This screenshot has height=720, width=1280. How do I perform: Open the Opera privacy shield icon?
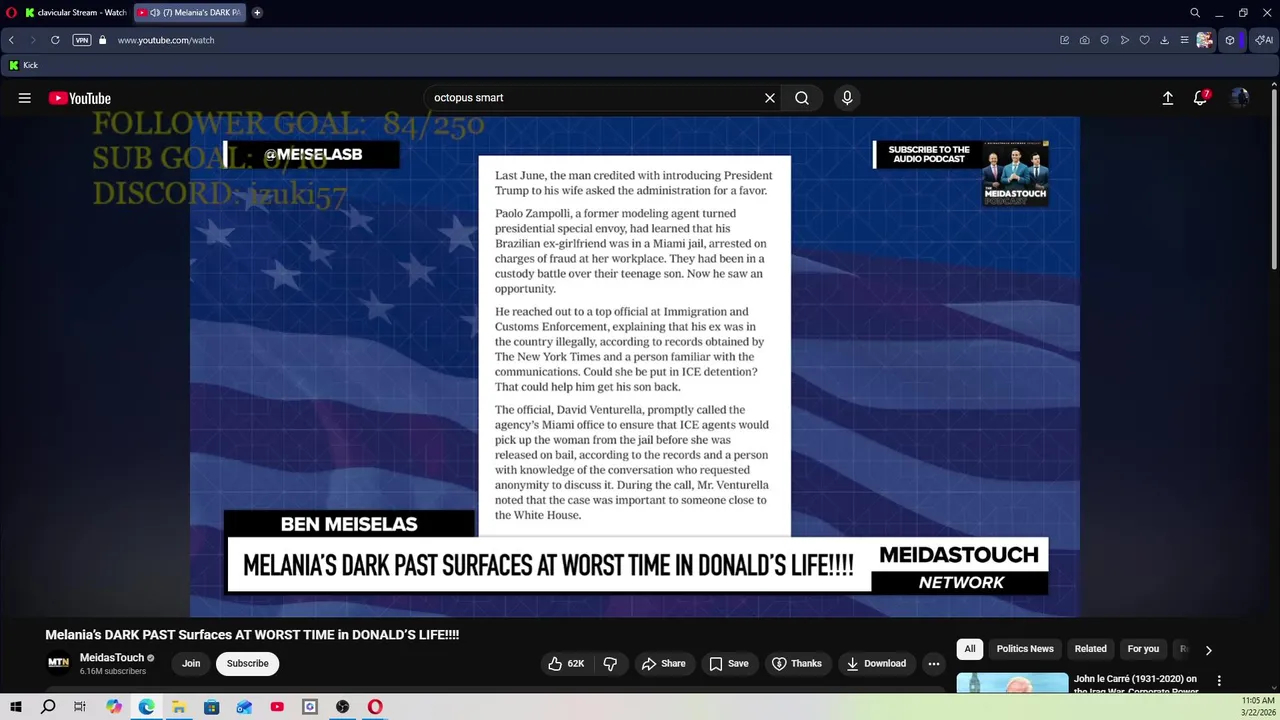1105,40
